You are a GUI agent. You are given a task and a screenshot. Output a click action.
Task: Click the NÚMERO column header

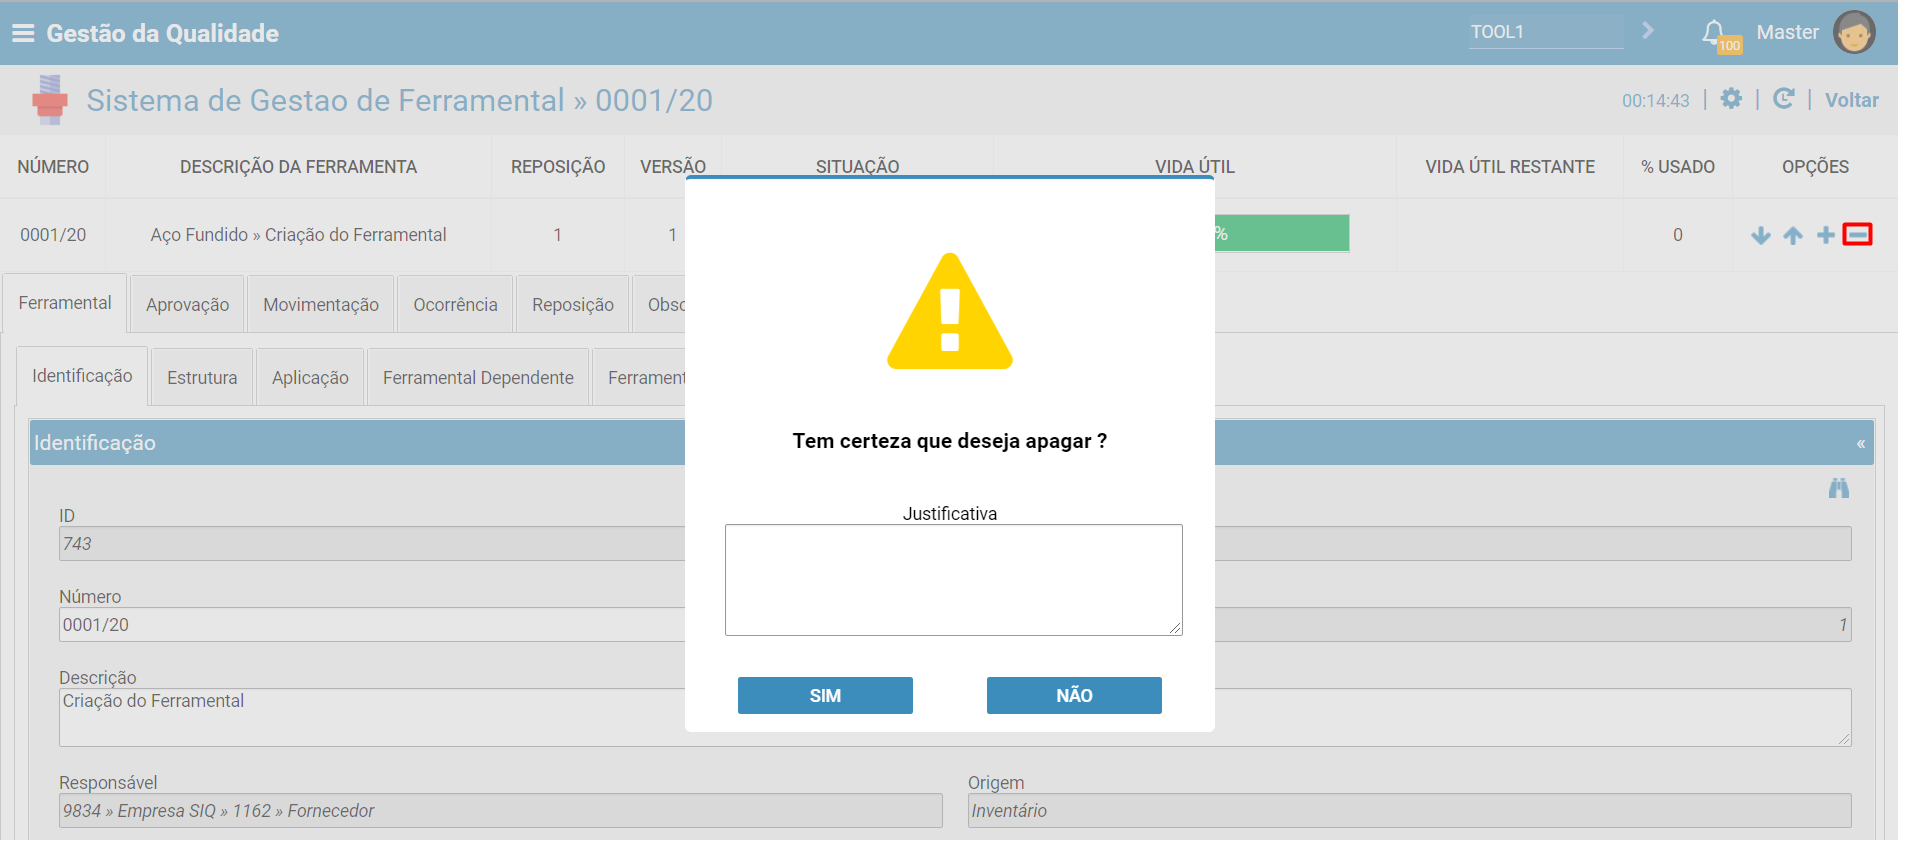point(53,167)
